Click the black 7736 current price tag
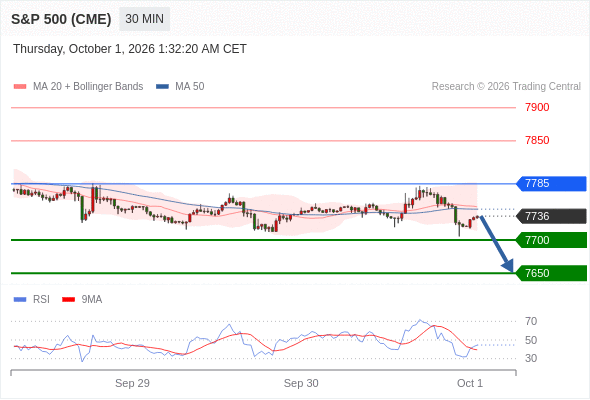The image size is (590, 400). [x=551, y=216]
